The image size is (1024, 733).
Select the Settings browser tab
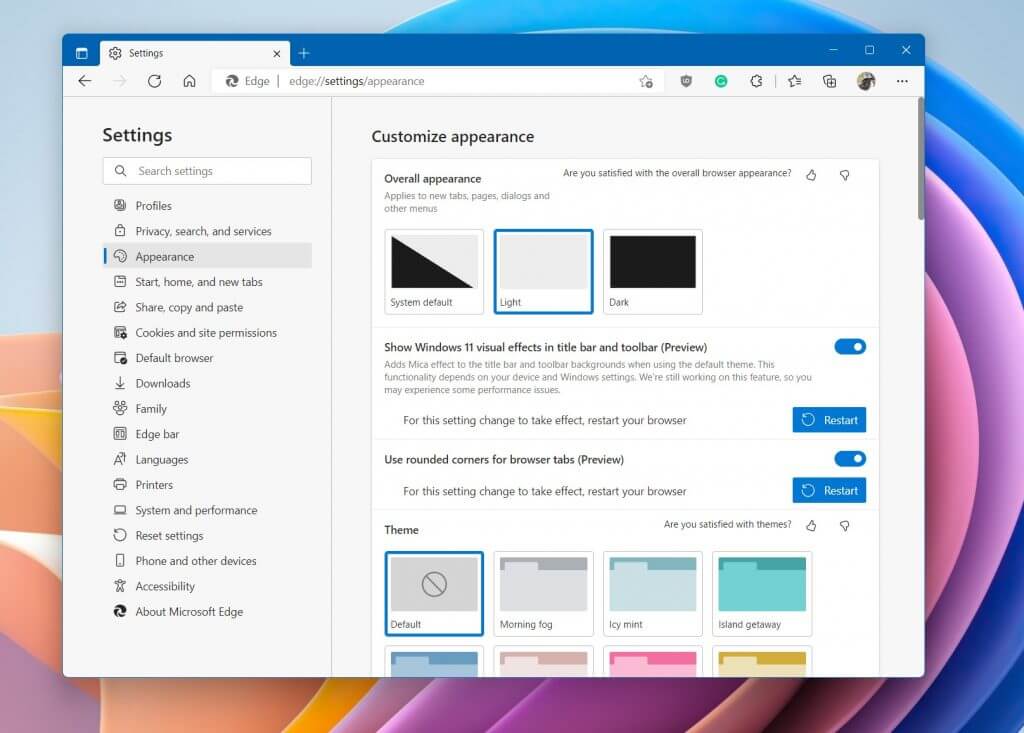point(194,54)
